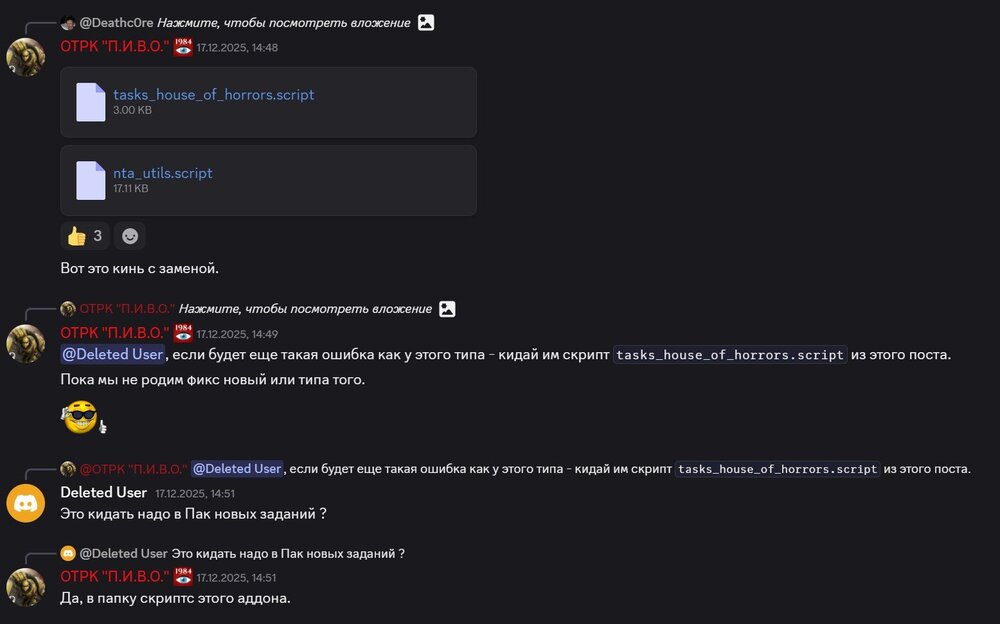Click the @Deleted User mention in quoted reply

coord(237,469)
